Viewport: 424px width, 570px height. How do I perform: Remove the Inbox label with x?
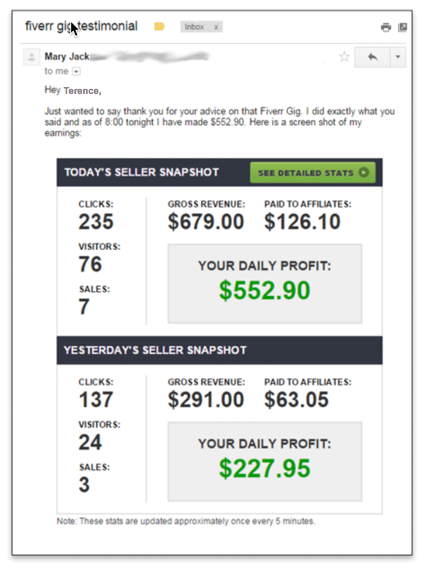pos(216,27)
